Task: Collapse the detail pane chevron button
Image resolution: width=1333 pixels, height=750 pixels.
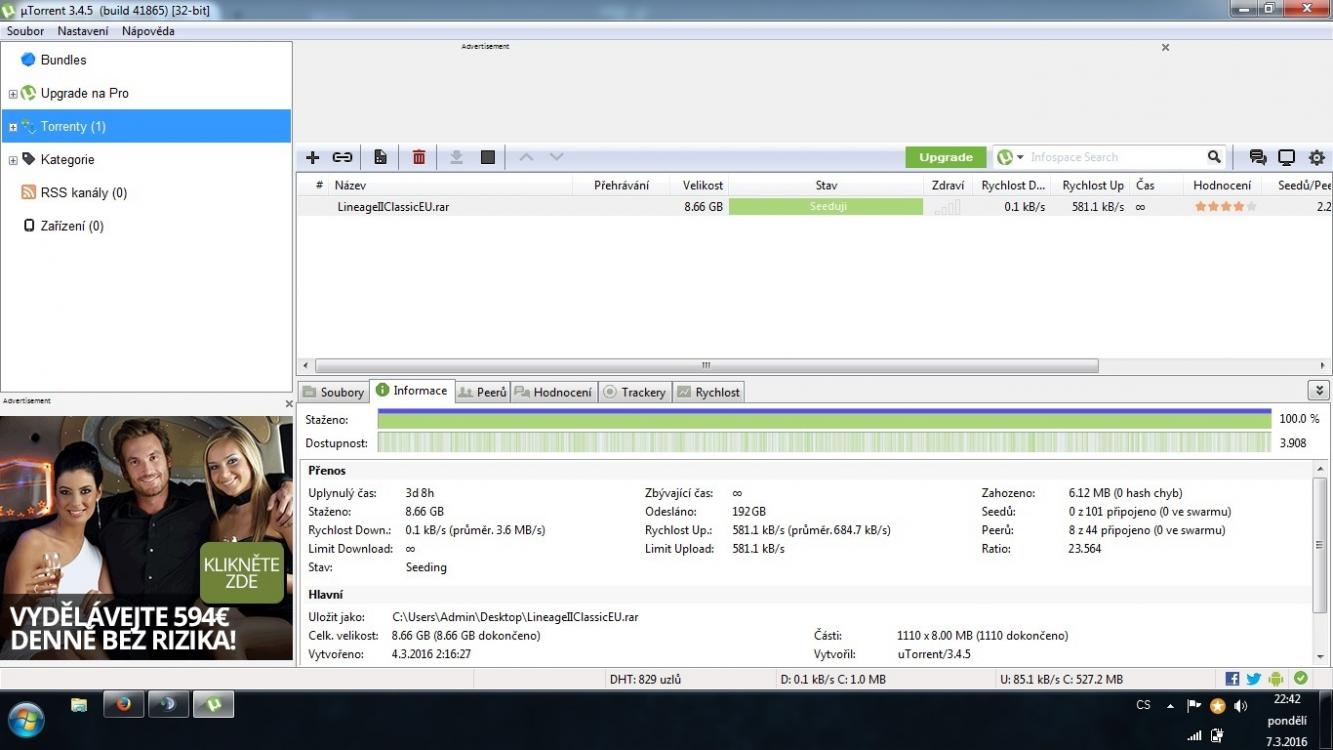Action: (1318, 391)
